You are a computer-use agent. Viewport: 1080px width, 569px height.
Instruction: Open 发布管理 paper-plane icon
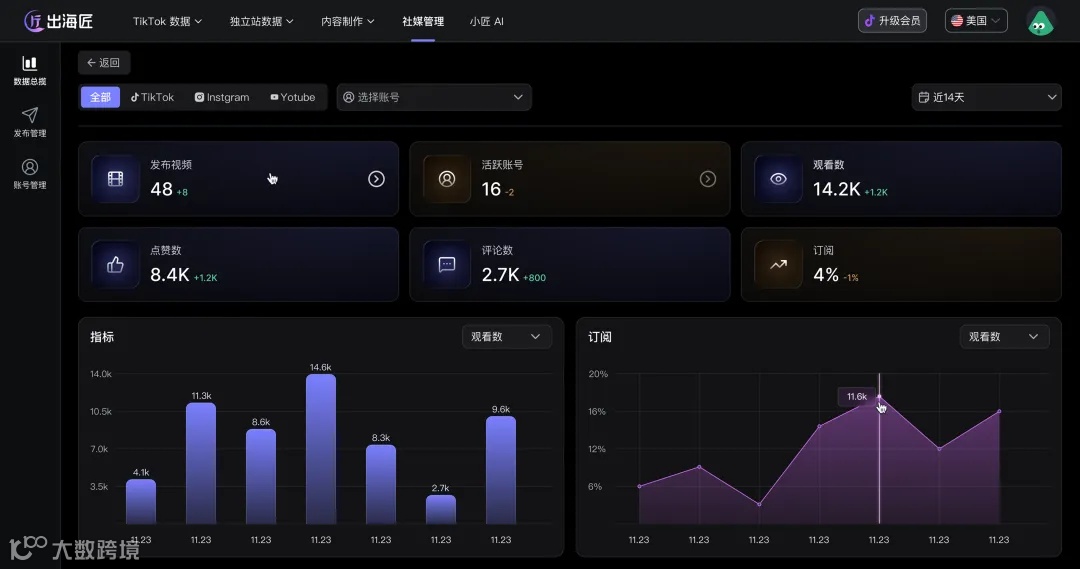30,115
